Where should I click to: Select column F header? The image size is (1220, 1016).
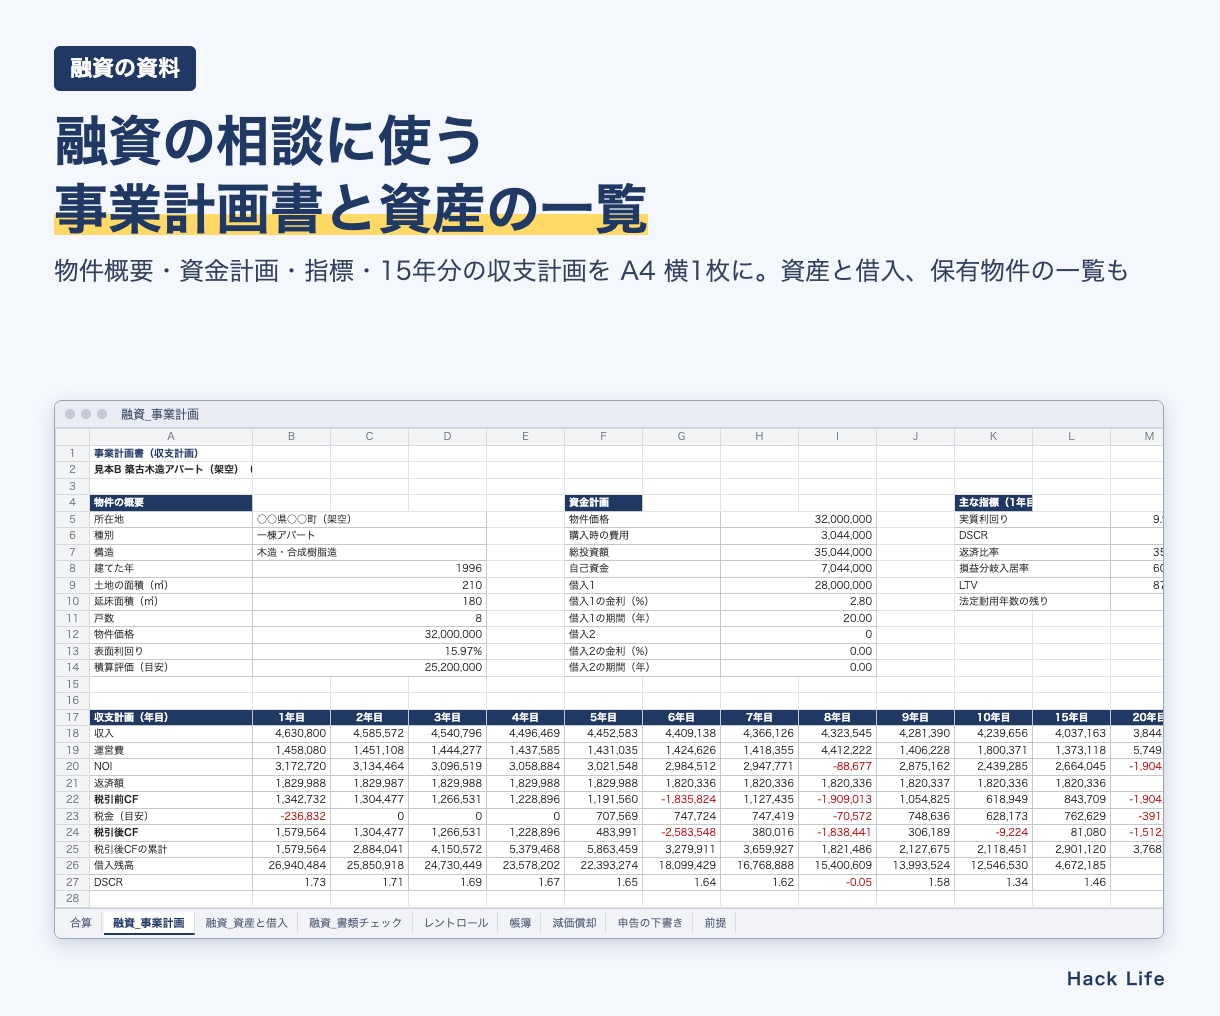coord(603,436)
